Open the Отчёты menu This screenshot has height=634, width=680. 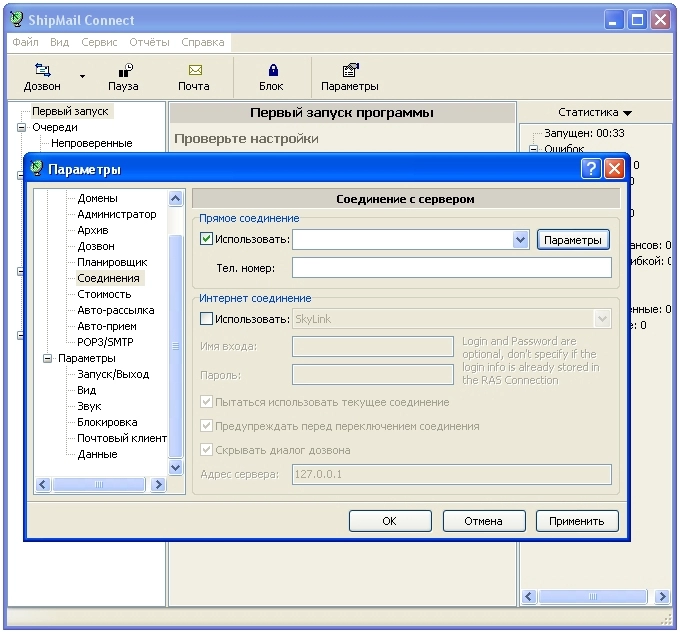[149, 42]
